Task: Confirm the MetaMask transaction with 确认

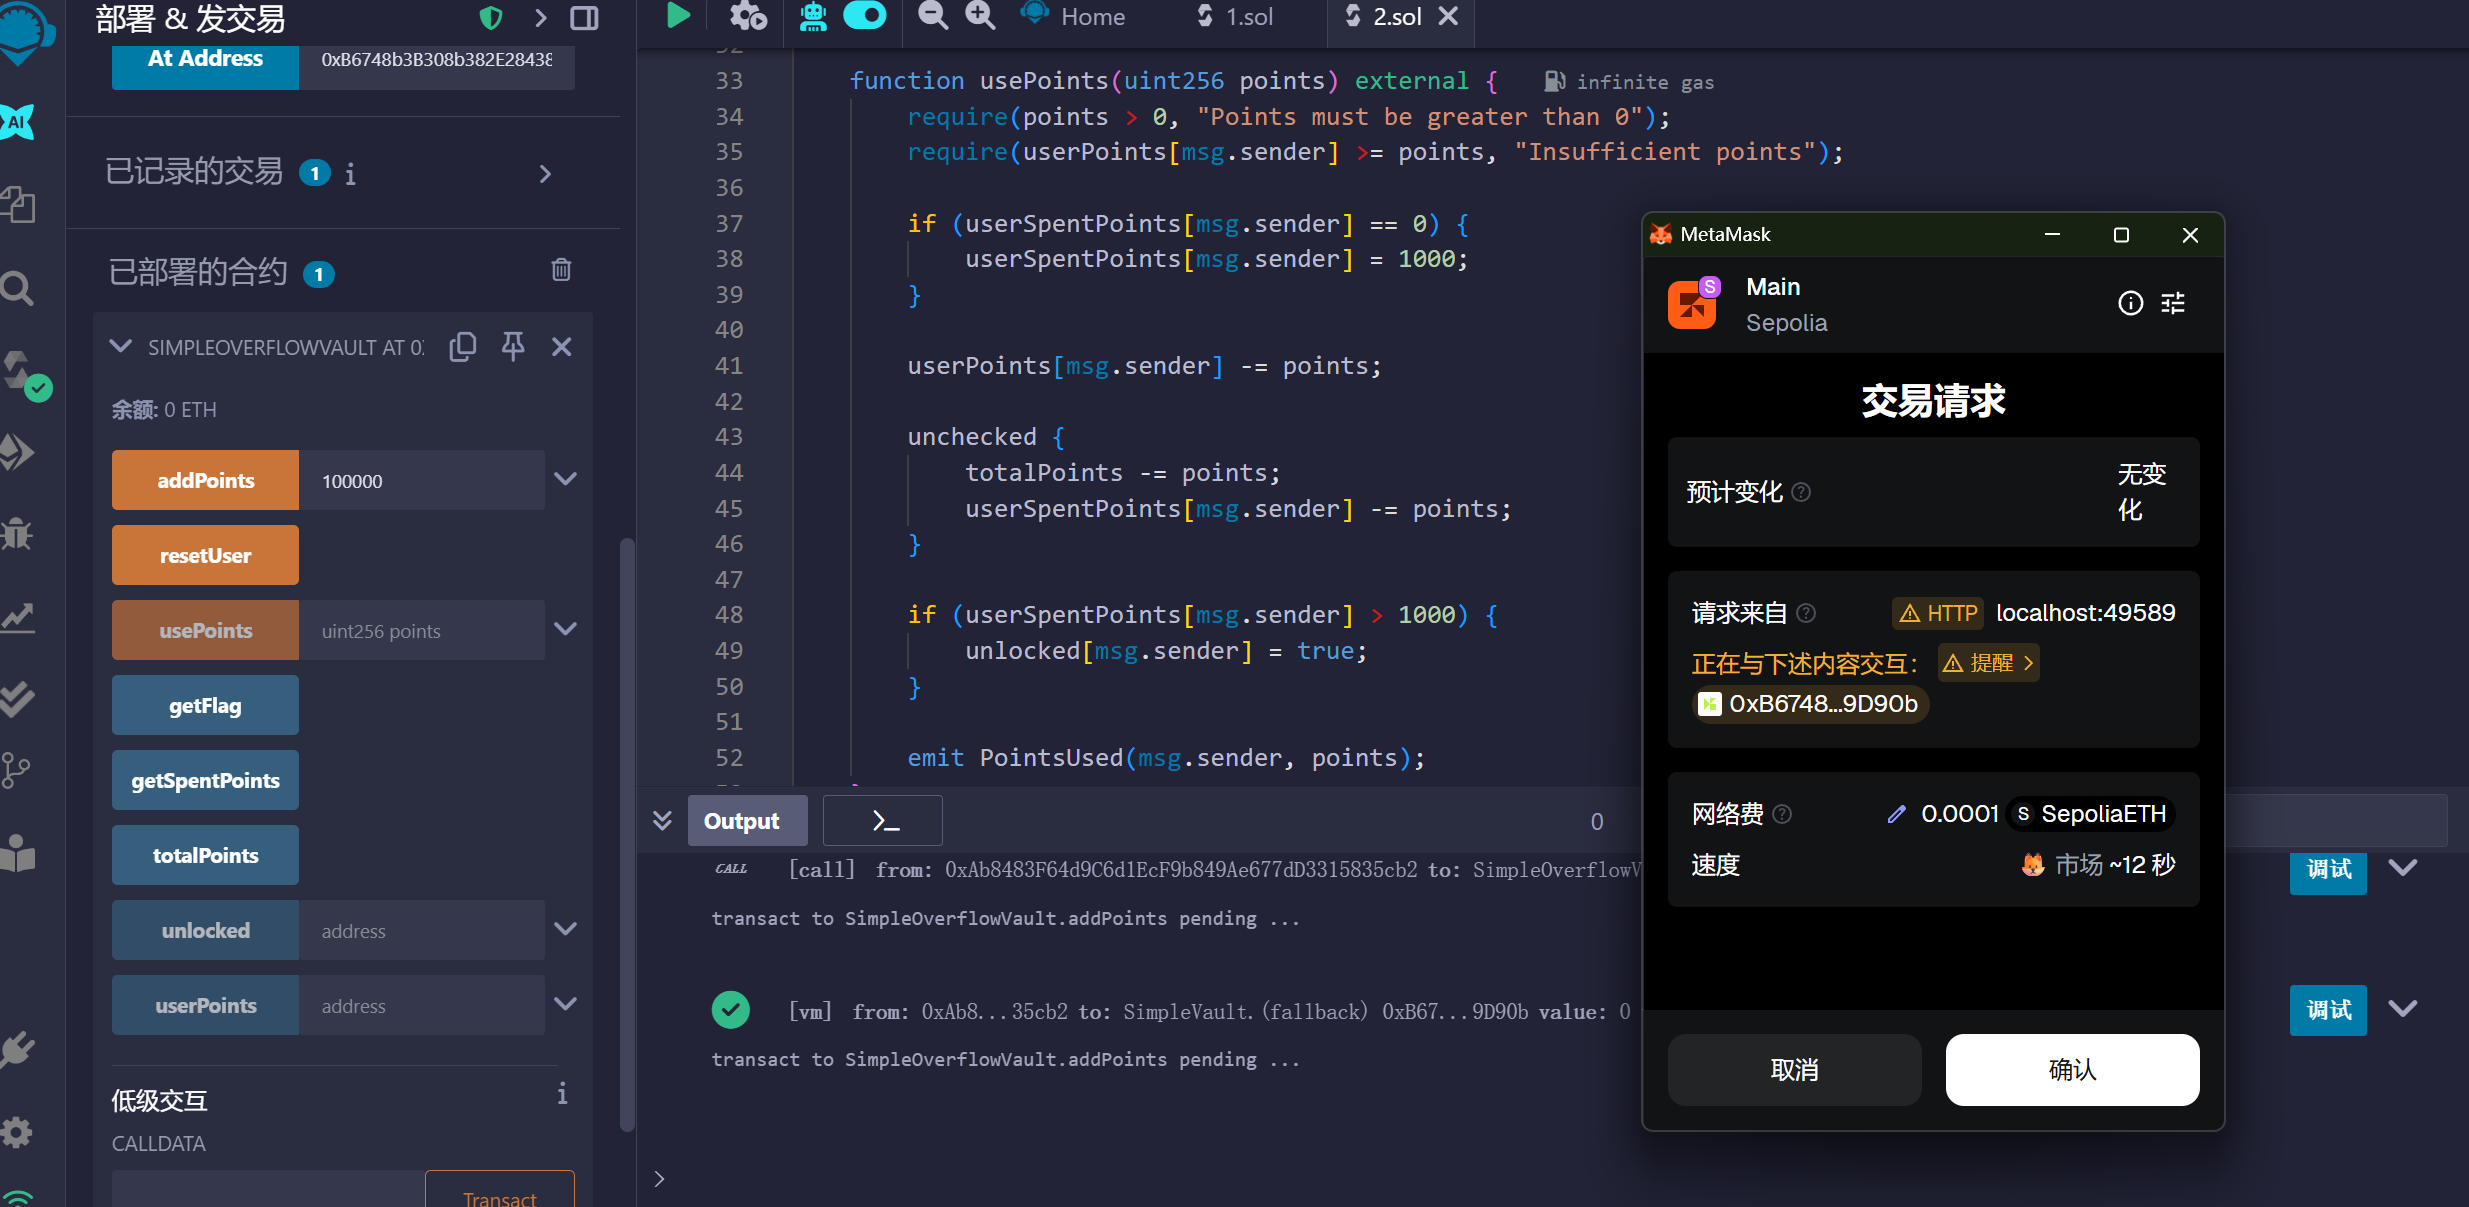Action: click(x=2071, y=1070)
